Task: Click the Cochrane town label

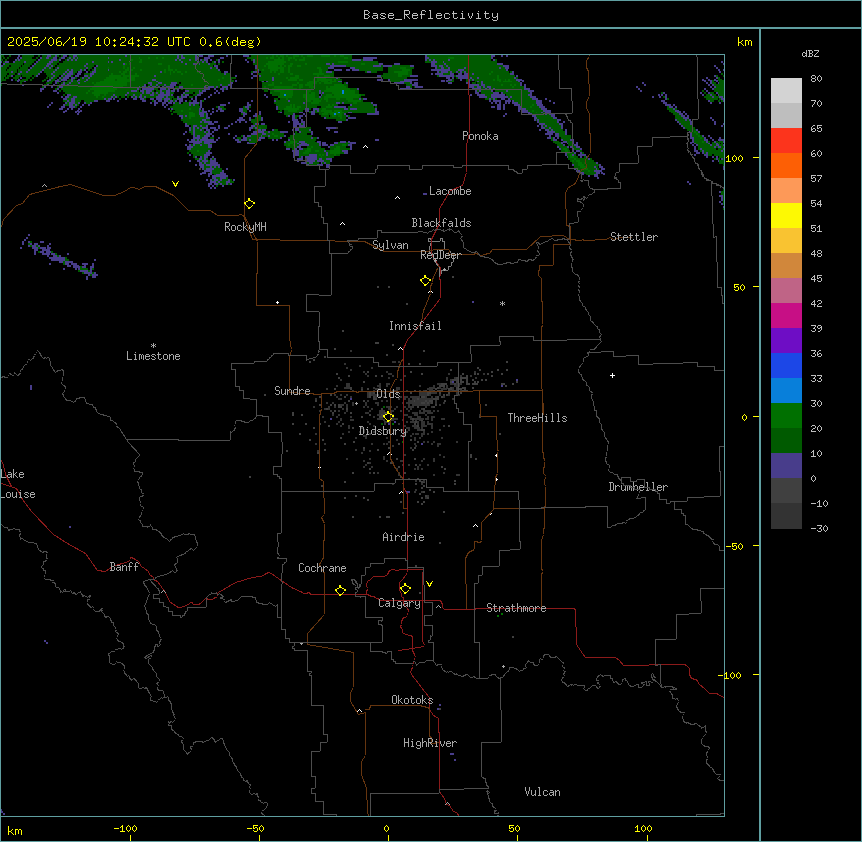Action: [x=322, y=568]
